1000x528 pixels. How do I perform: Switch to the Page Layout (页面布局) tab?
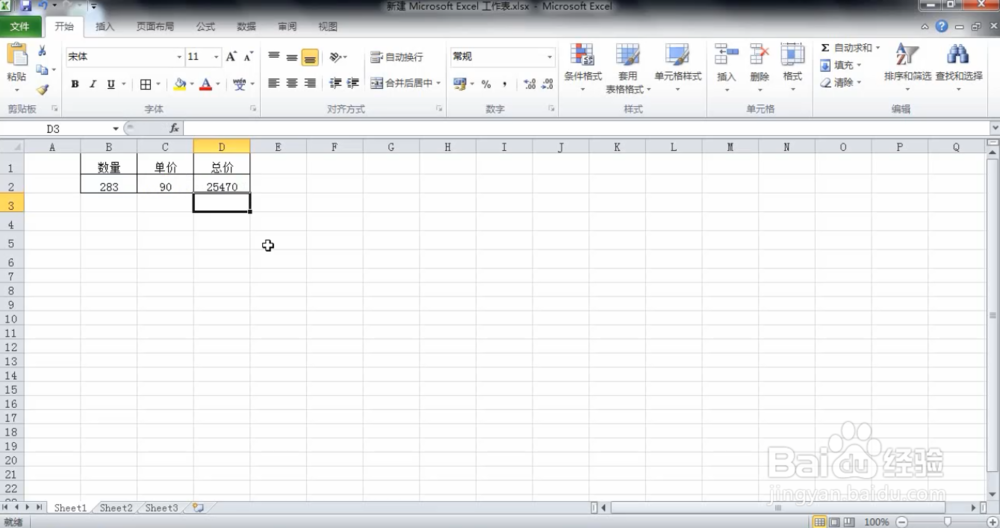tap(155, 27)
